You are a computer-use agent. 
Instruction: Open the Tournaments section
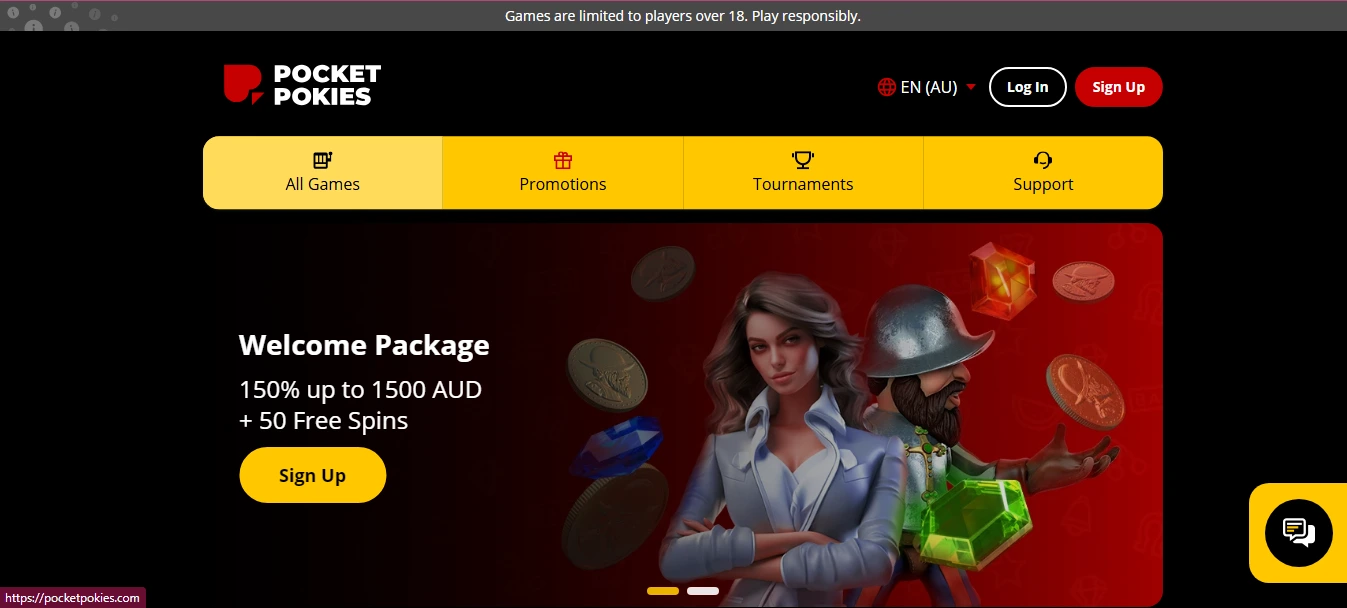click(803, 173)
